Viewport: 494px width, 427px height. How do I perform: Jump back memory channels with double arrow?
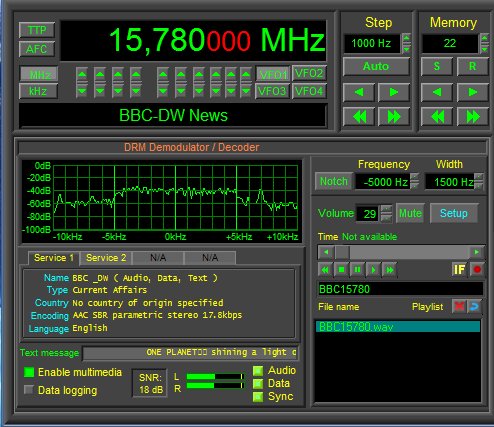437,117
